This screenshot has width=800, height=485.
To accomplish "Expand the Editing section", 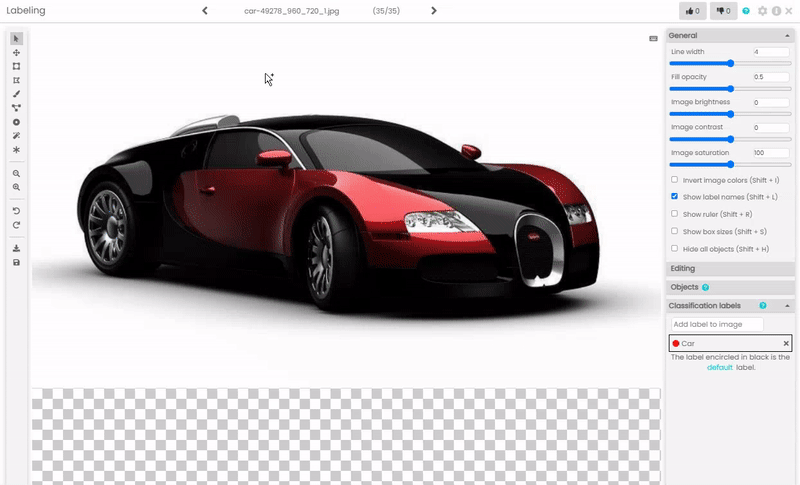I will [730, 268].
